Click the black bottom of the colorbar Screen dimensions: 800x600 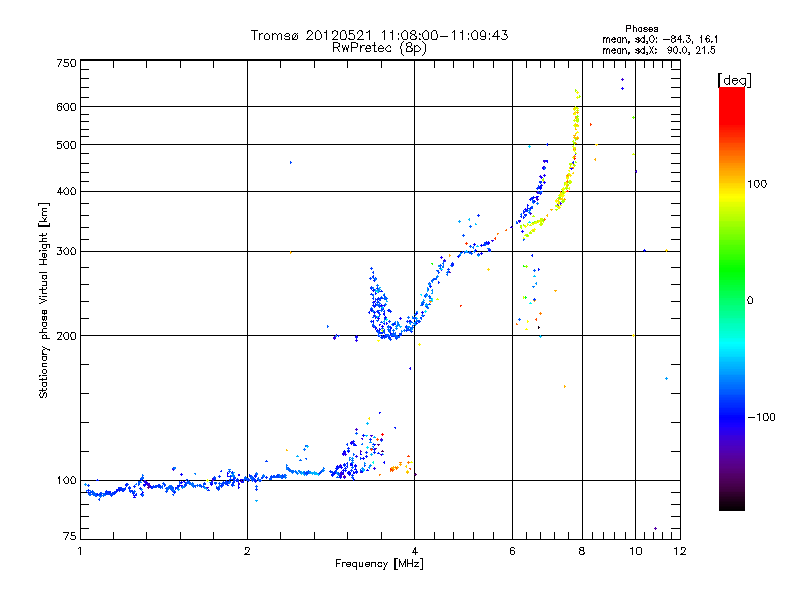point(732,504)
